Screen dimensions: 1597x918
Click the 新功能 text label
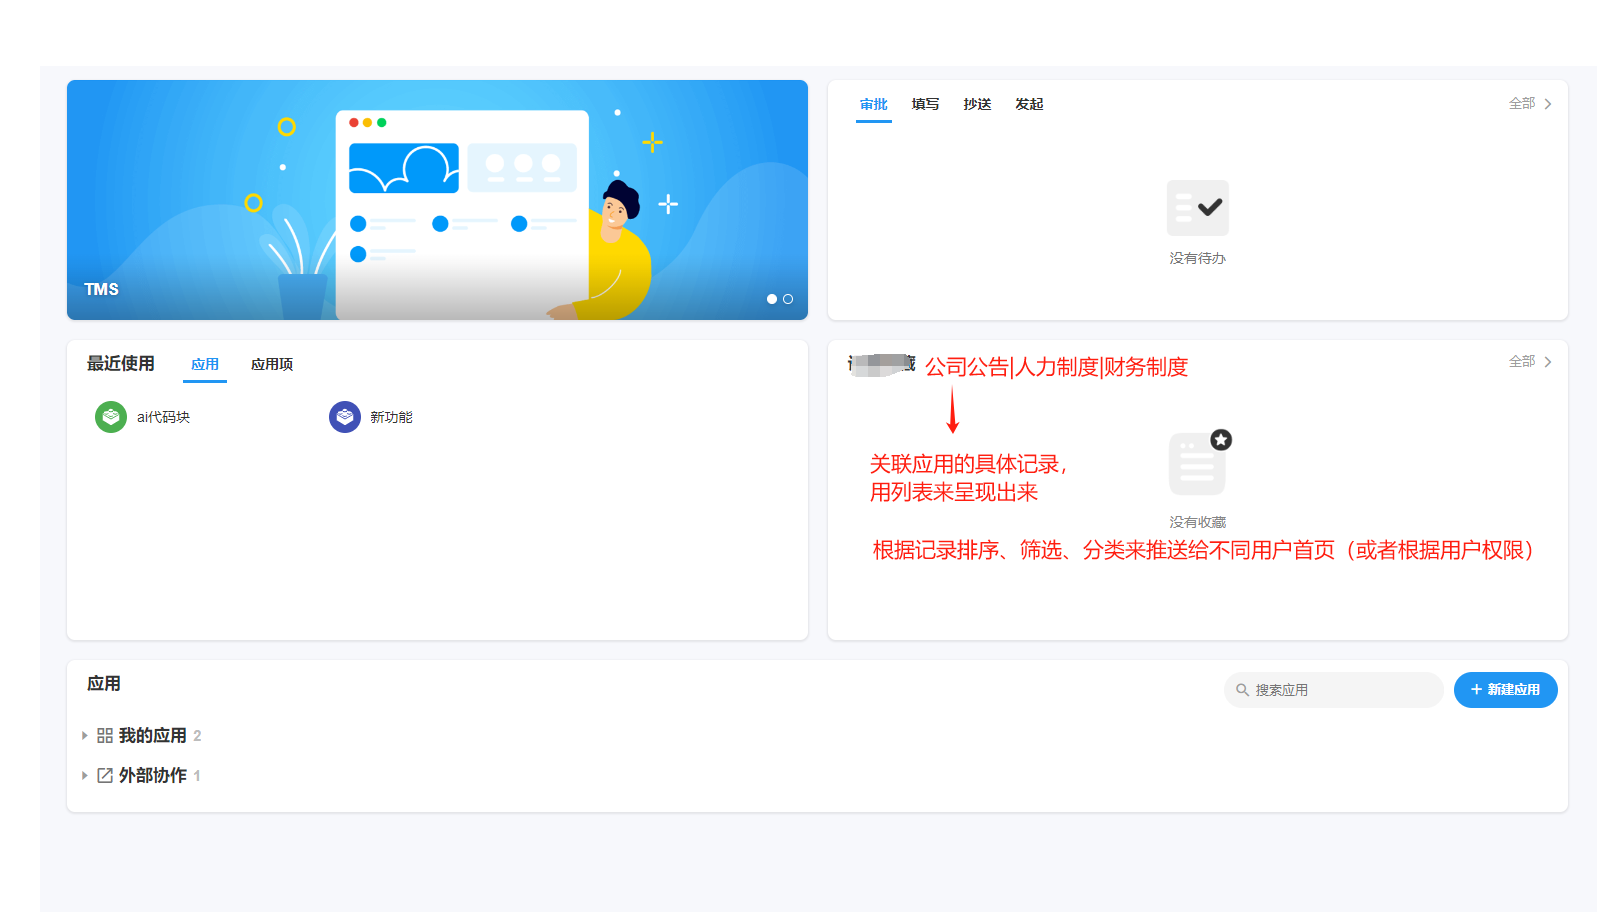(x=391, y=417)
